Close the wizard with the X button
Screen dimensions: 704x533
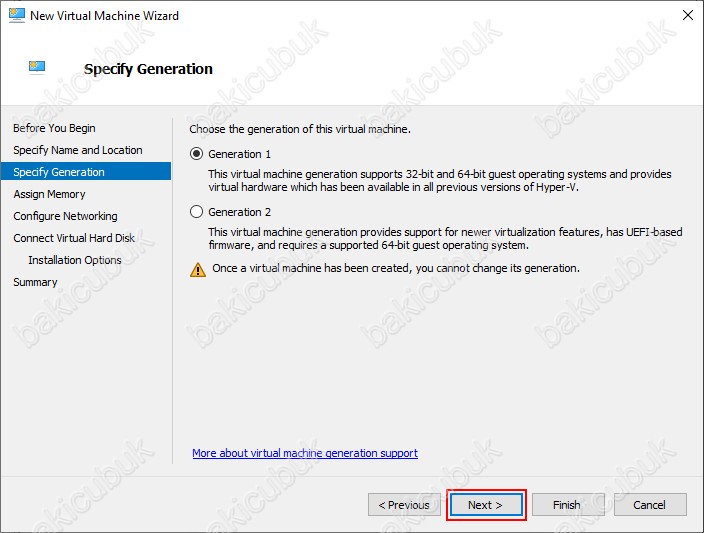click(687, 15)
